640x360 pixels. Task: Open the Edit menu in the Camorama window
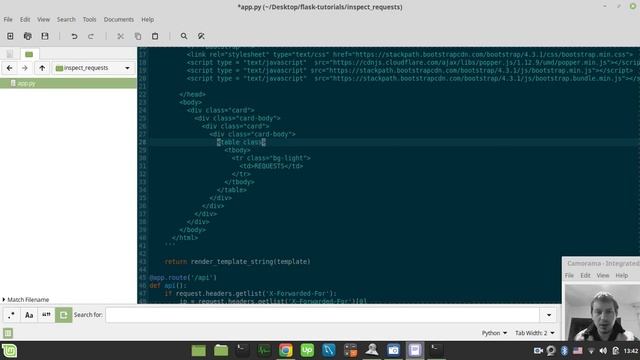pyautogui.click(x=585, y=276)
